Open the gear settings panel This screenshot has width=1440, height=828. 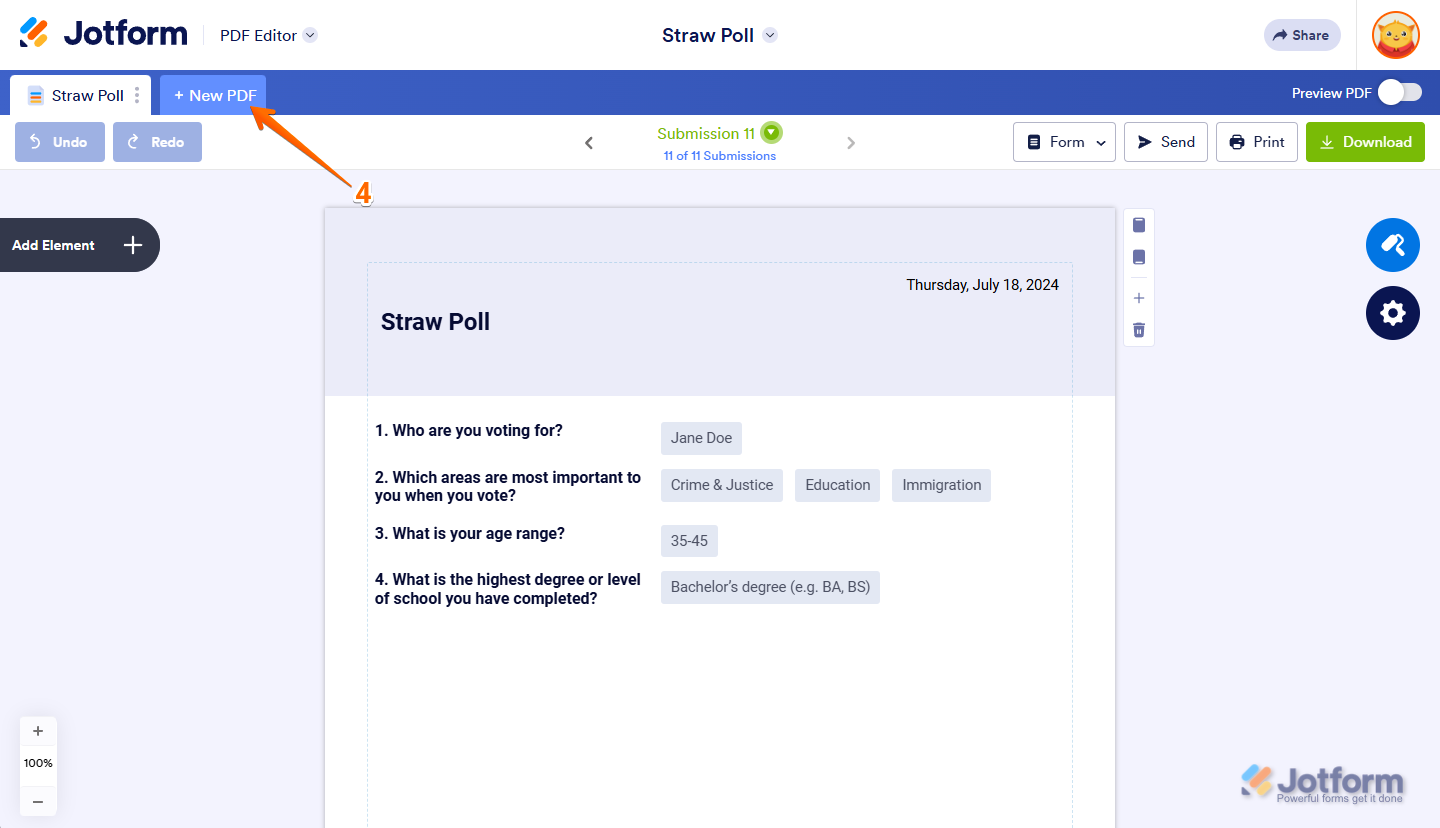tap(1392, 313)
